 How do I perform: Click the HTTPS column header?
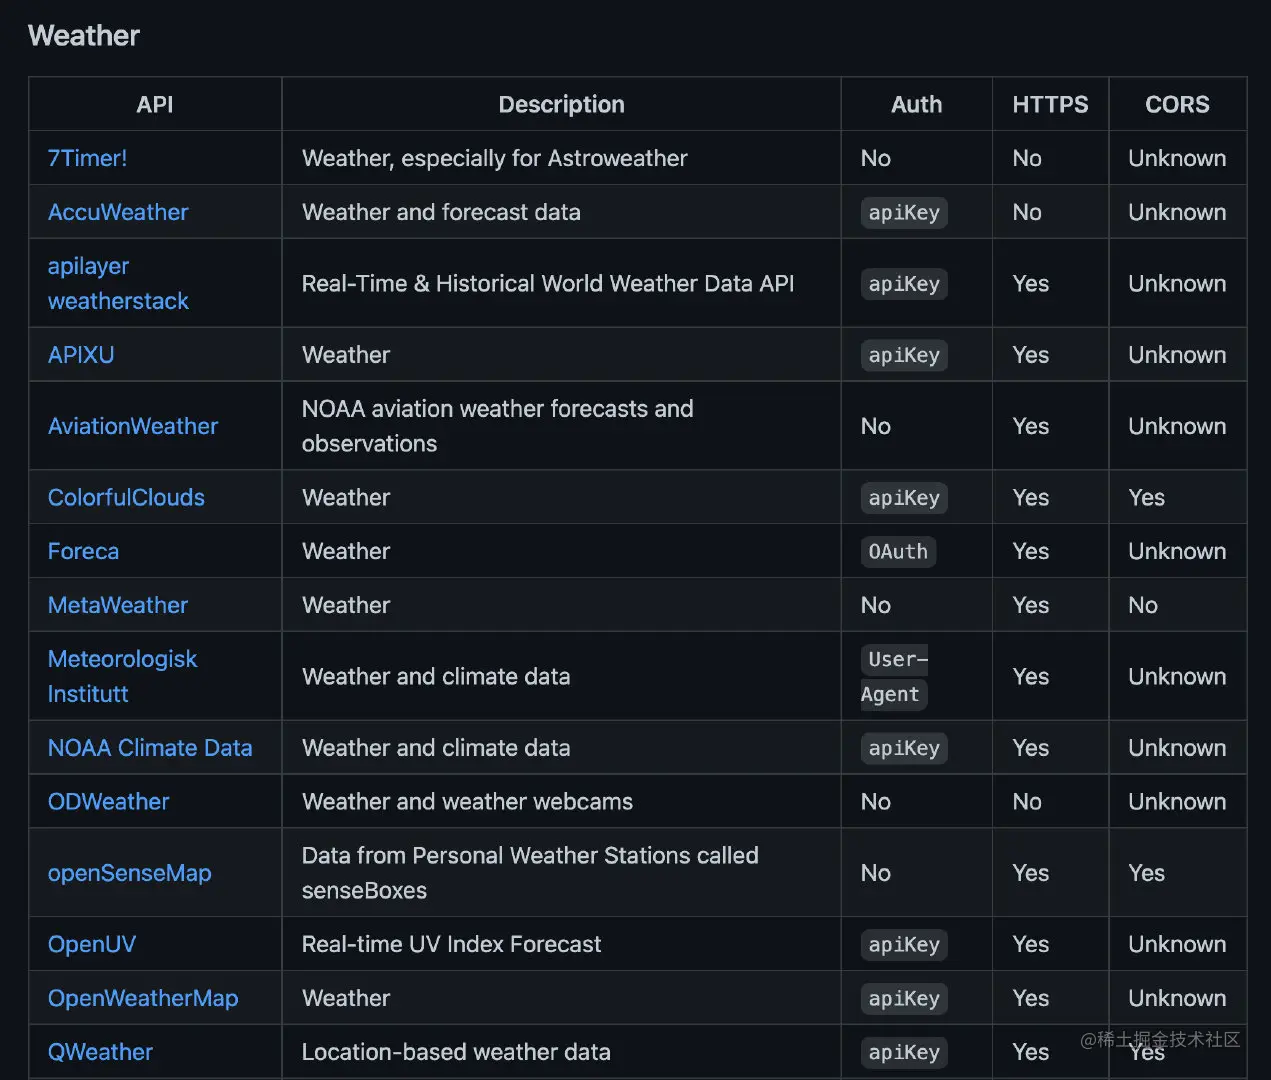click(x=1050, y=104)
